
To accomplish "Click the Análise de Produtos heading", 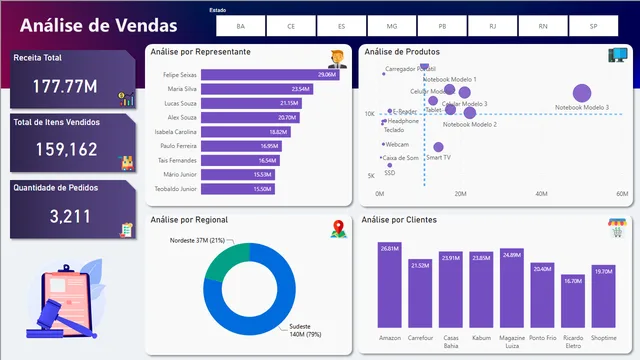I will [402, 52].
